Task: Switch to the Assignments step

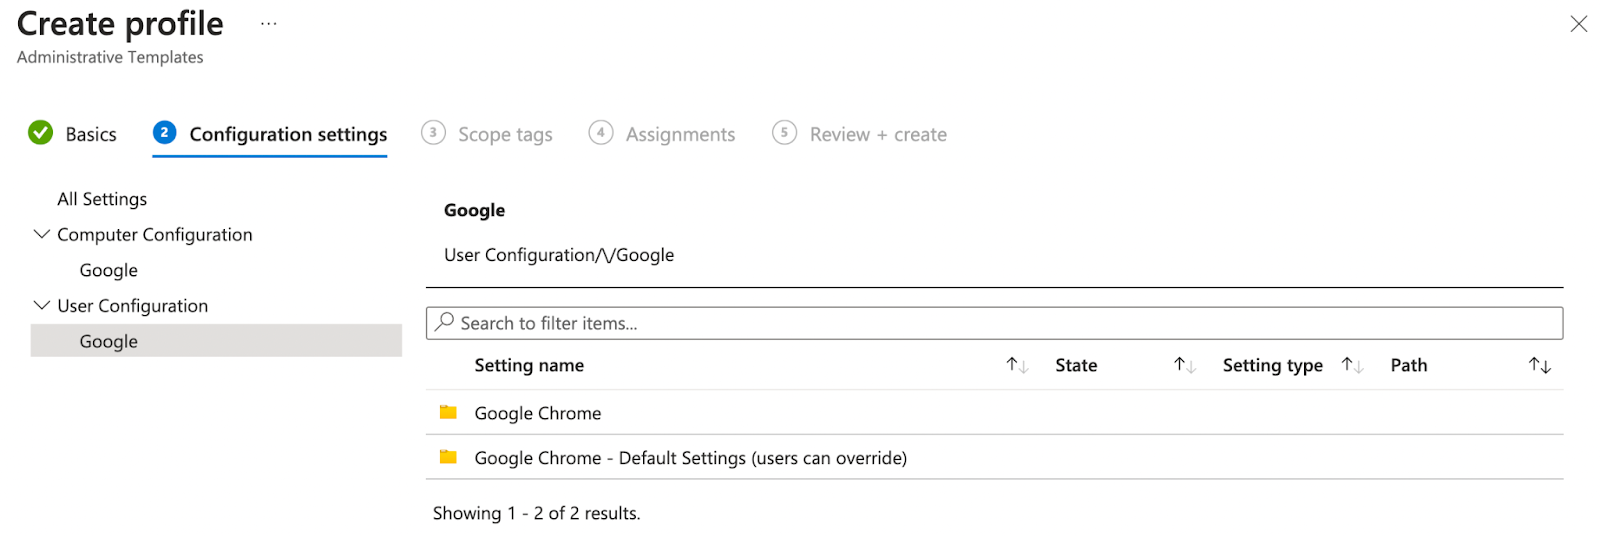Action: pyautogui.click(x=680, y=134)
